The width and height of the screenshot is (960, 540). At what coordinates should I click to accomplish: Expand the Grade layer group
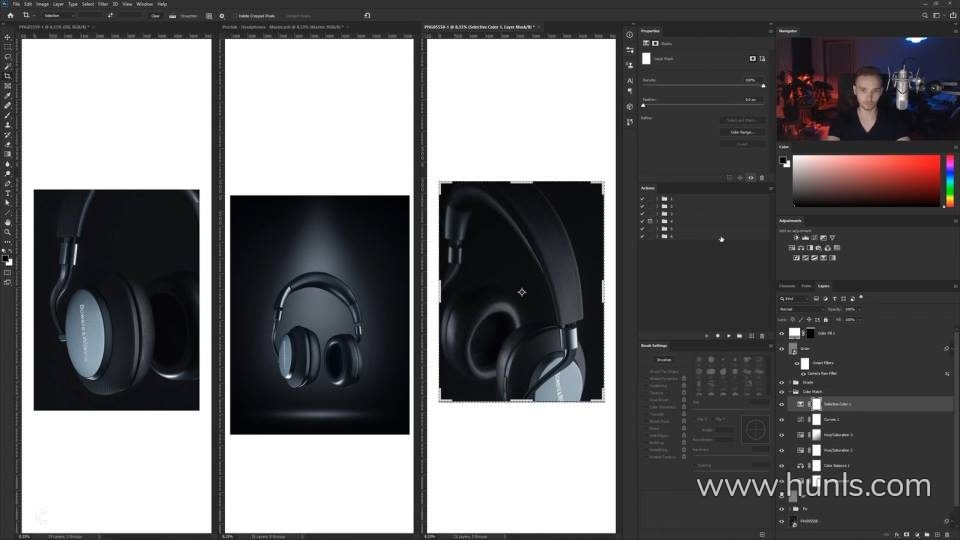coord(790,382)
